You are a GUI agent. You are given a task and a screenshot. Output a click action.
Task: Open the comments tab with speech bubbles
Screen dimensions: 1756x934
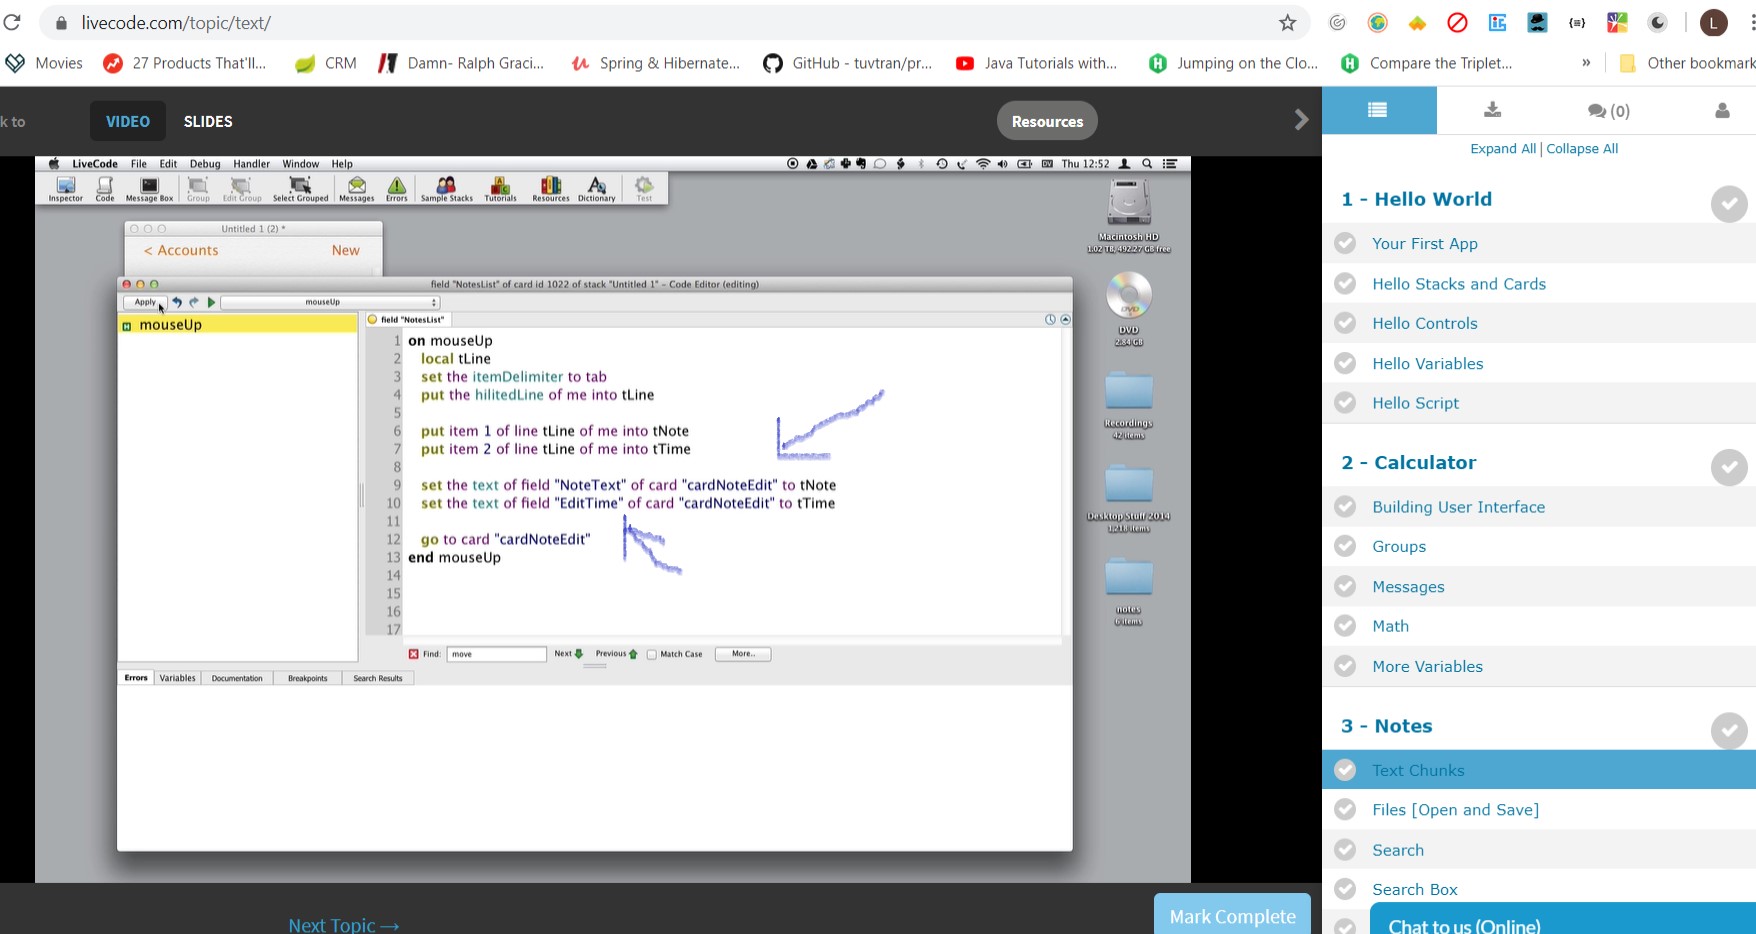pos(1608,110)
